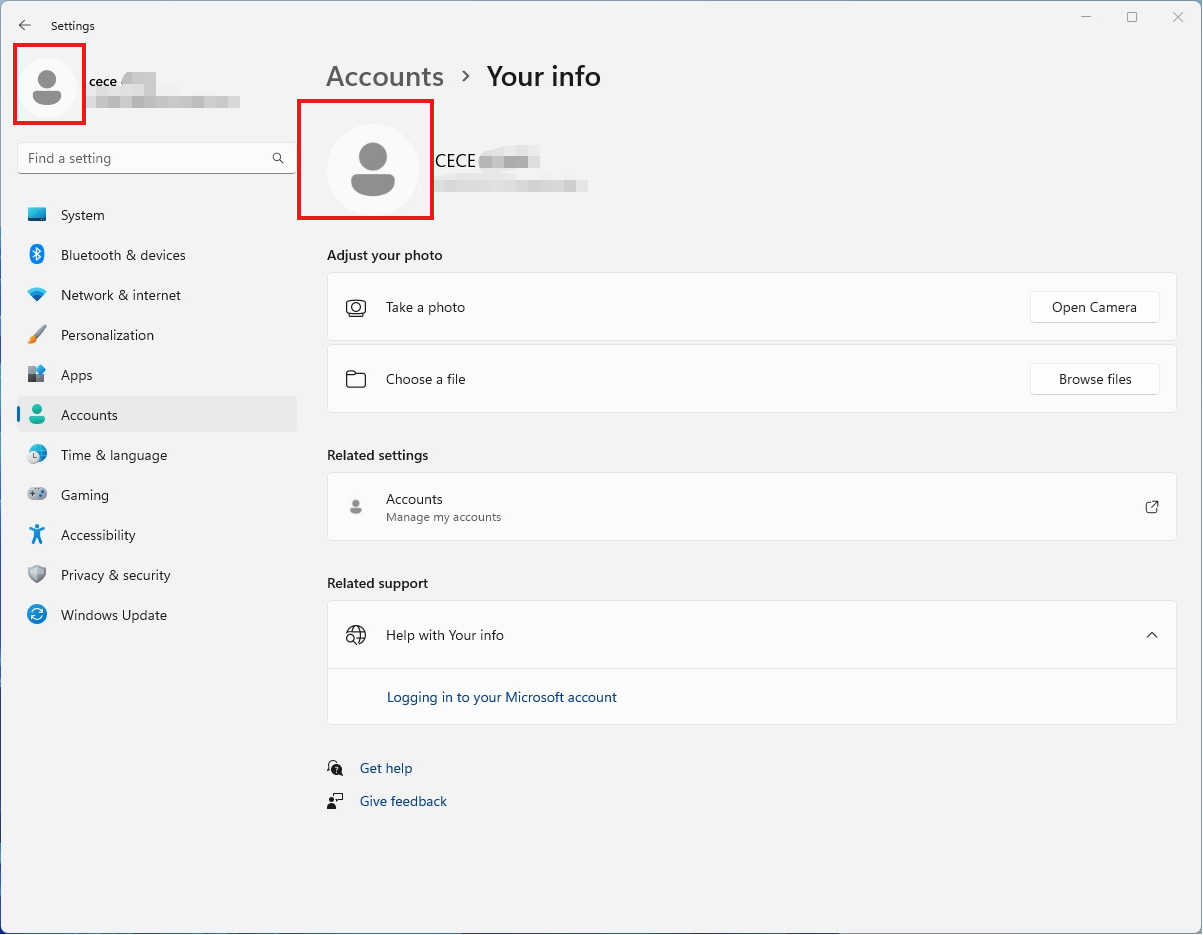Select Accounts in the settings sidebar
Image resolution: width=1203 pixels, height=935 pixels.
89,414
